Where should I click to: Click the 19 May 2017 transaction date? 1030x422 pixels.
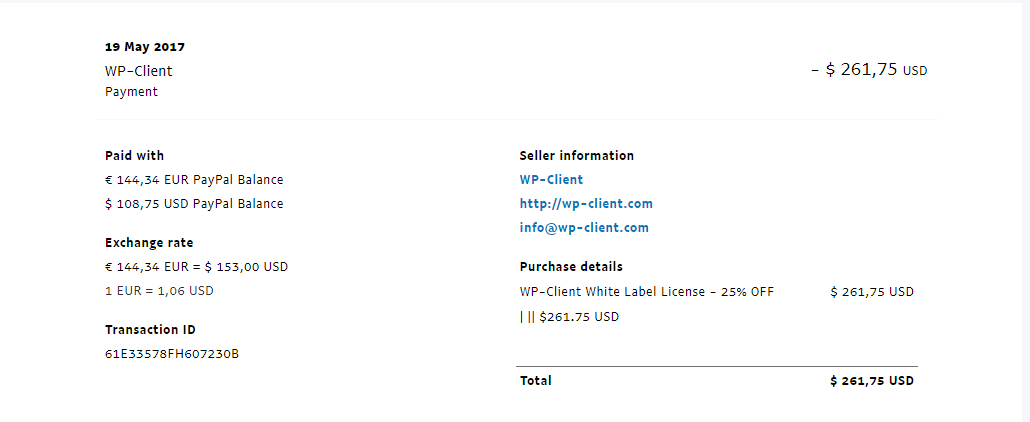click(145, 47)
